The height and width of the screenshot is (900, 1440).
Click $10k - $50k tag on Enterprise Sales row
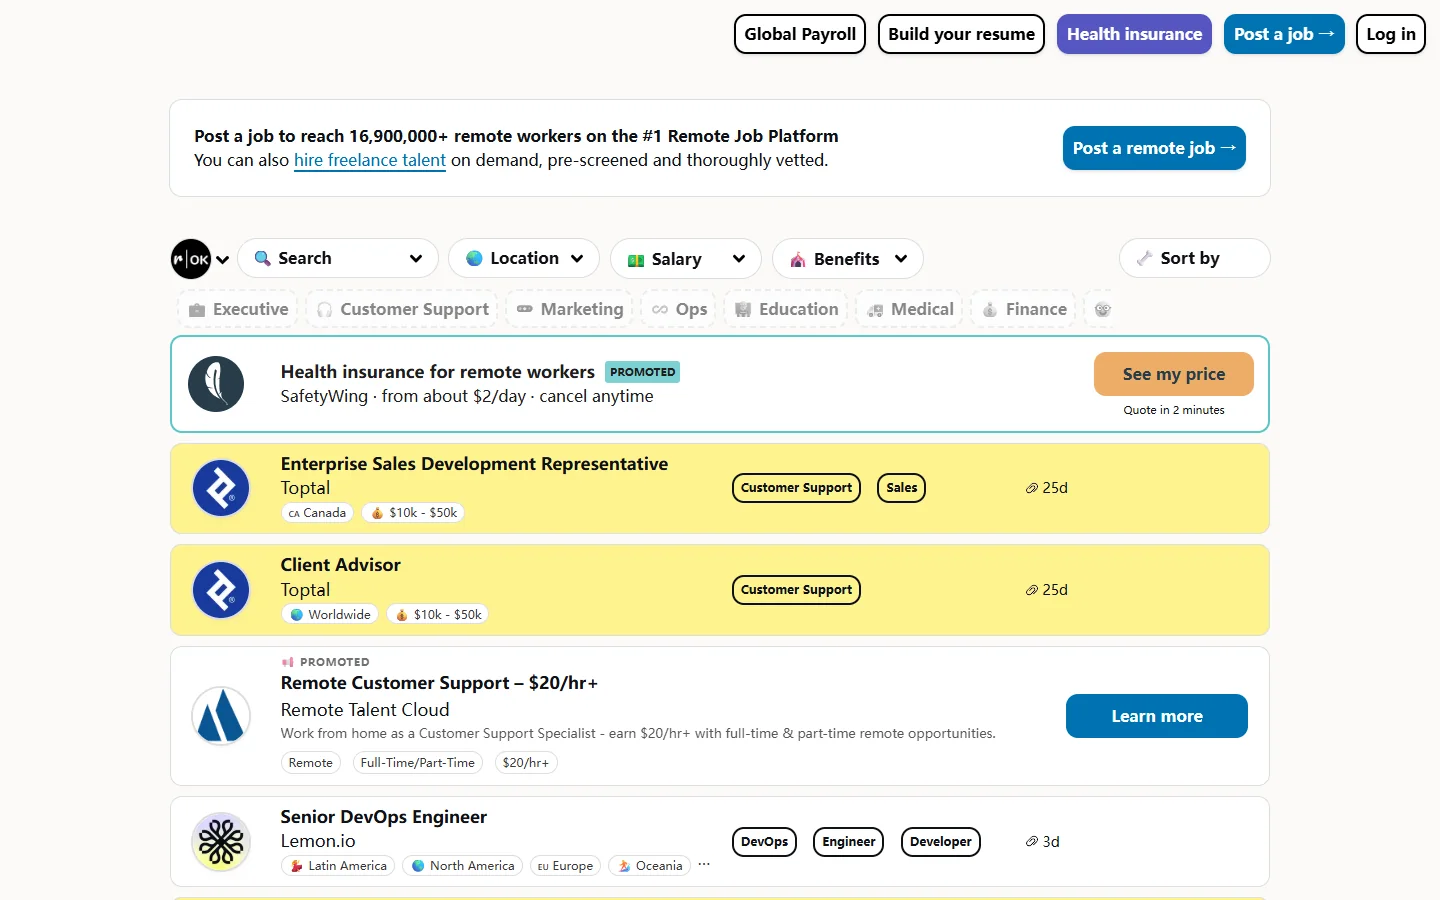coord(413,513)
